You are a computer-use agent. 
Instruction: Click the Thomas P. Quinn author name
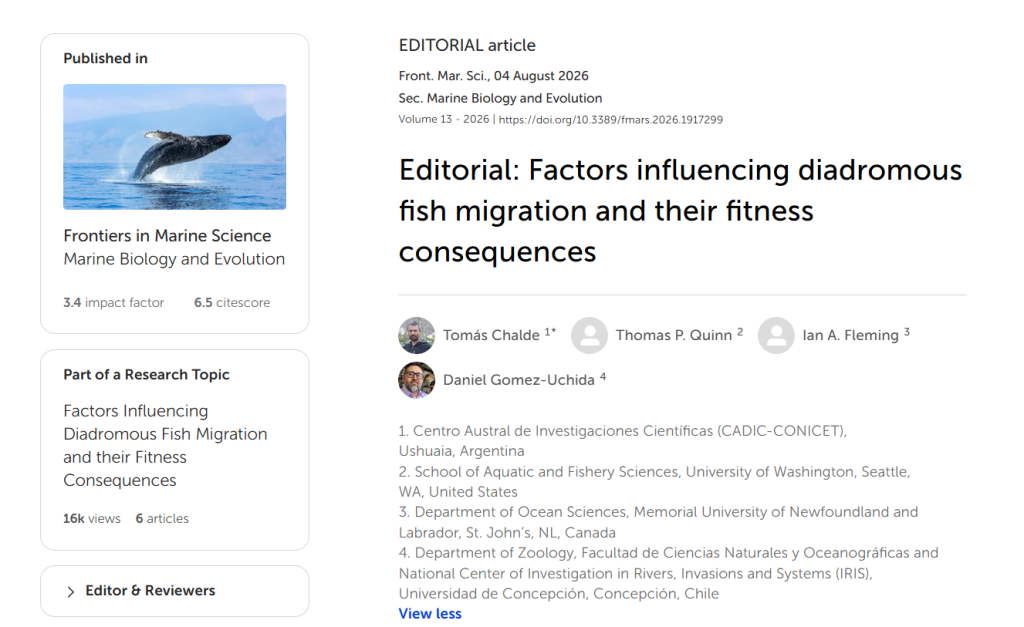[x=673, y=335]
